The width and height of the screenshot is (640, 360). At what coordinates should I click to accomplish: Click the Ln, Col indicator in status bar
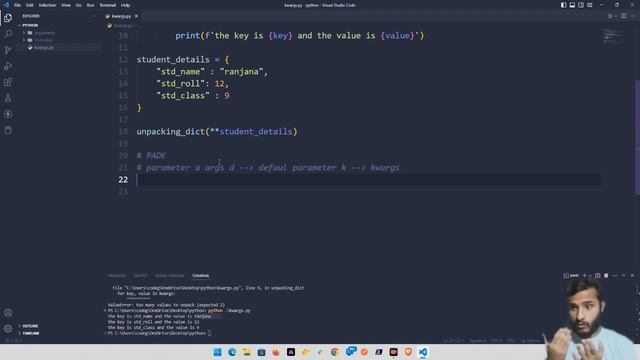[454, 340]
